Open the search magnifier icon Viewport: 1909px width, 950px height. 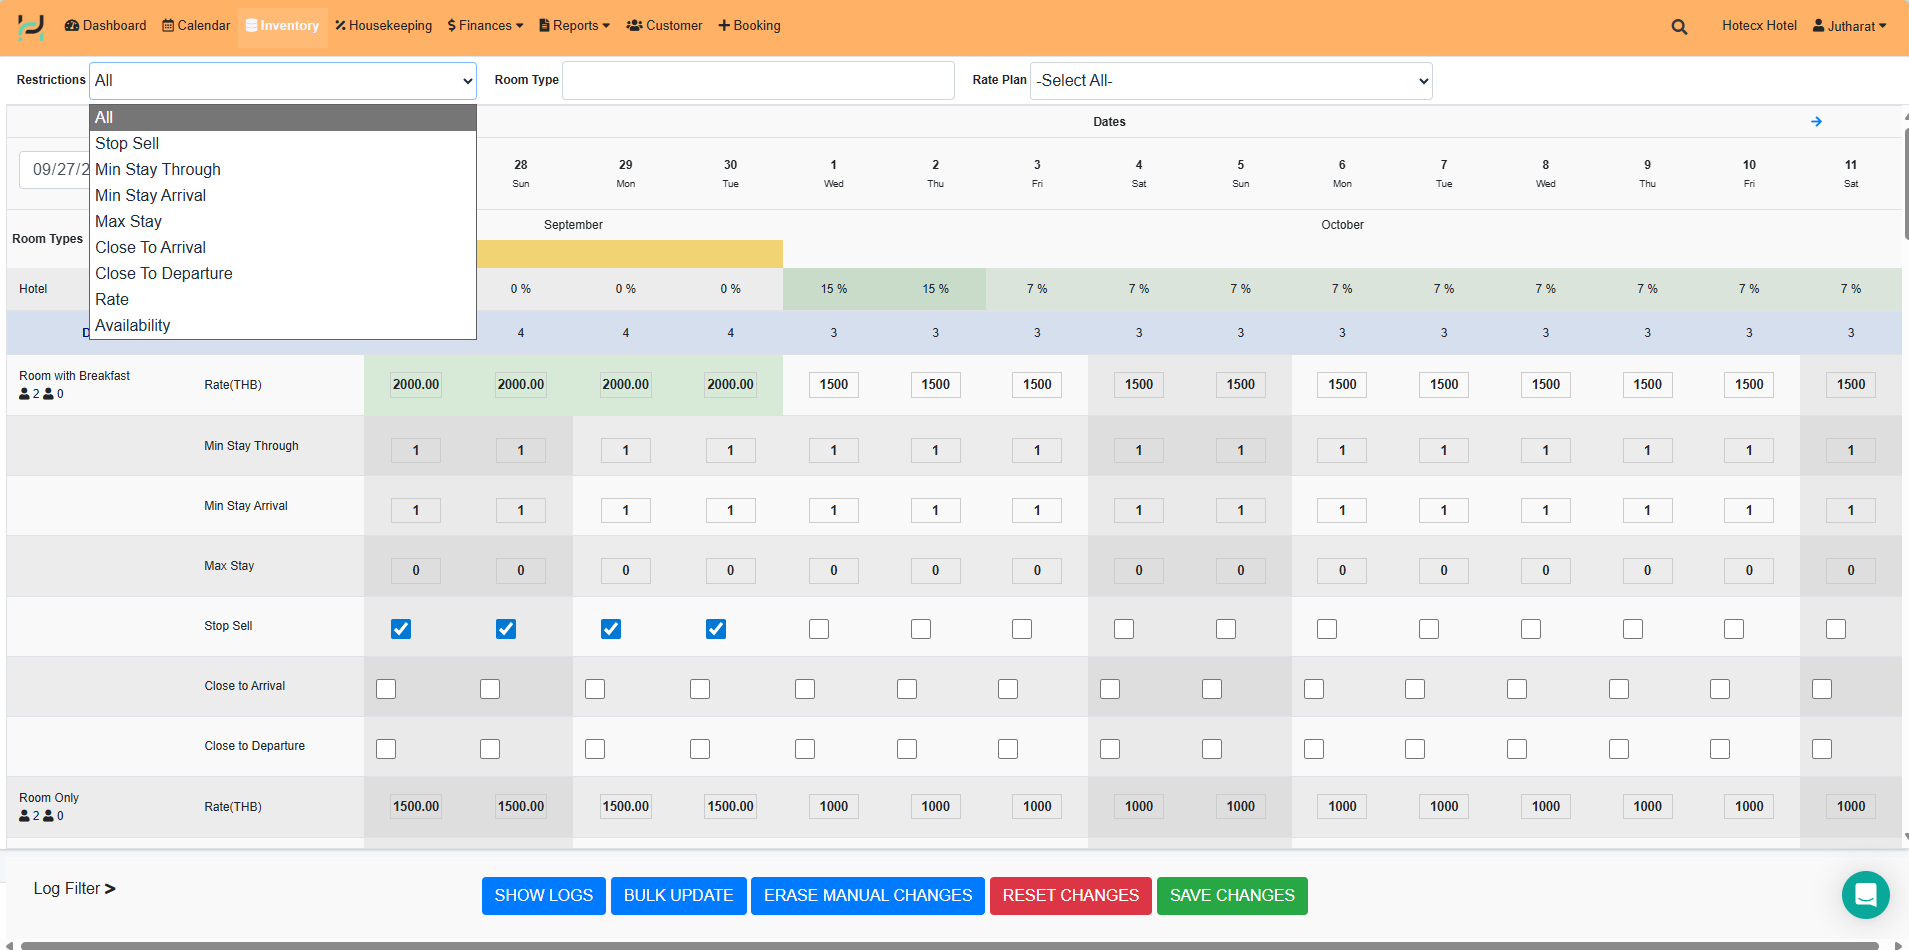click(x=1679, y=27)
